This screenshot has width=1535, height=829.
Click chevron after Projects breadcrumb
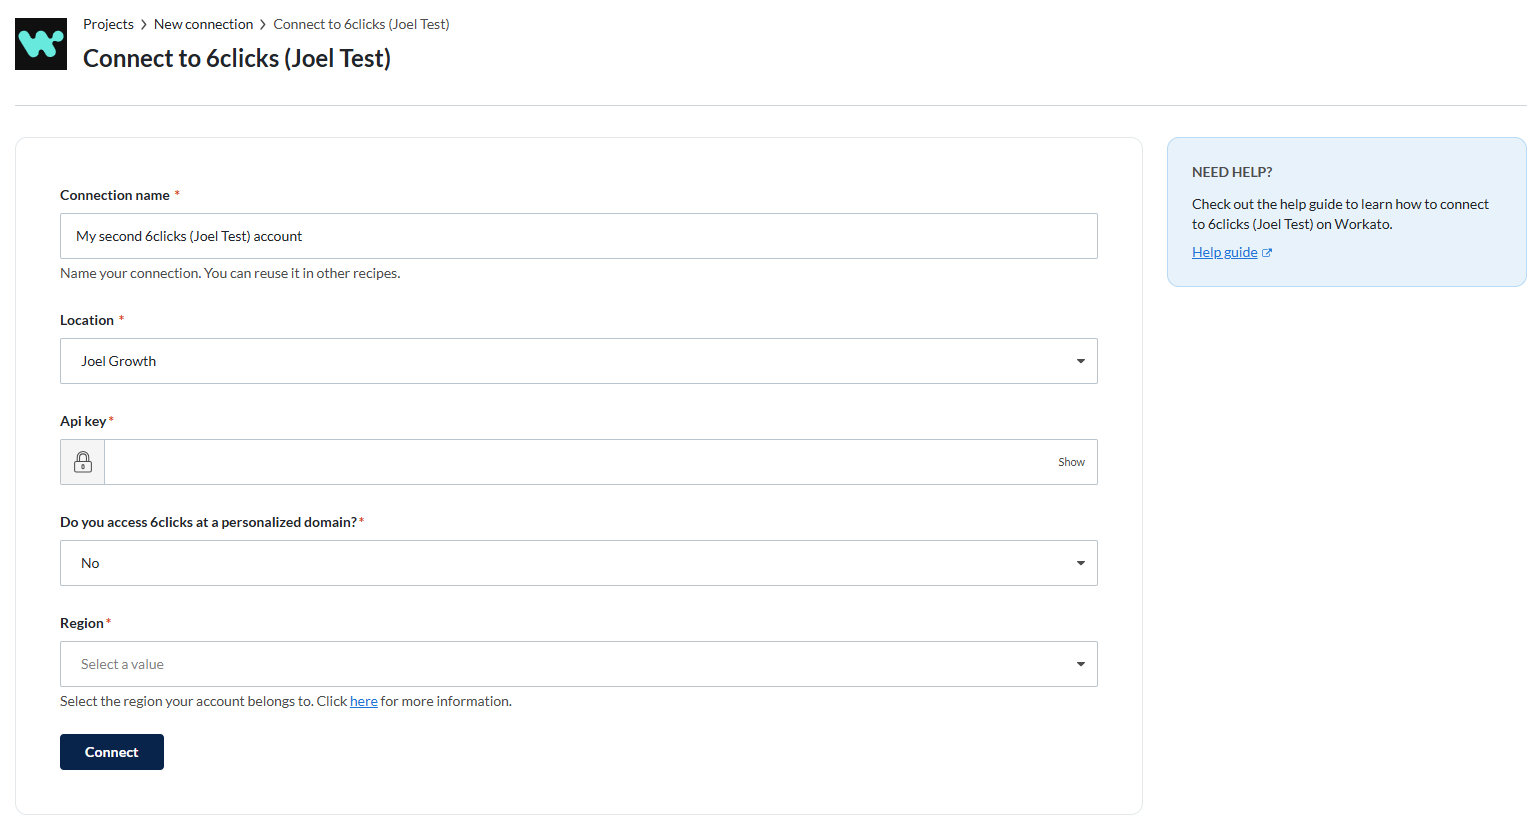point(144,25)
